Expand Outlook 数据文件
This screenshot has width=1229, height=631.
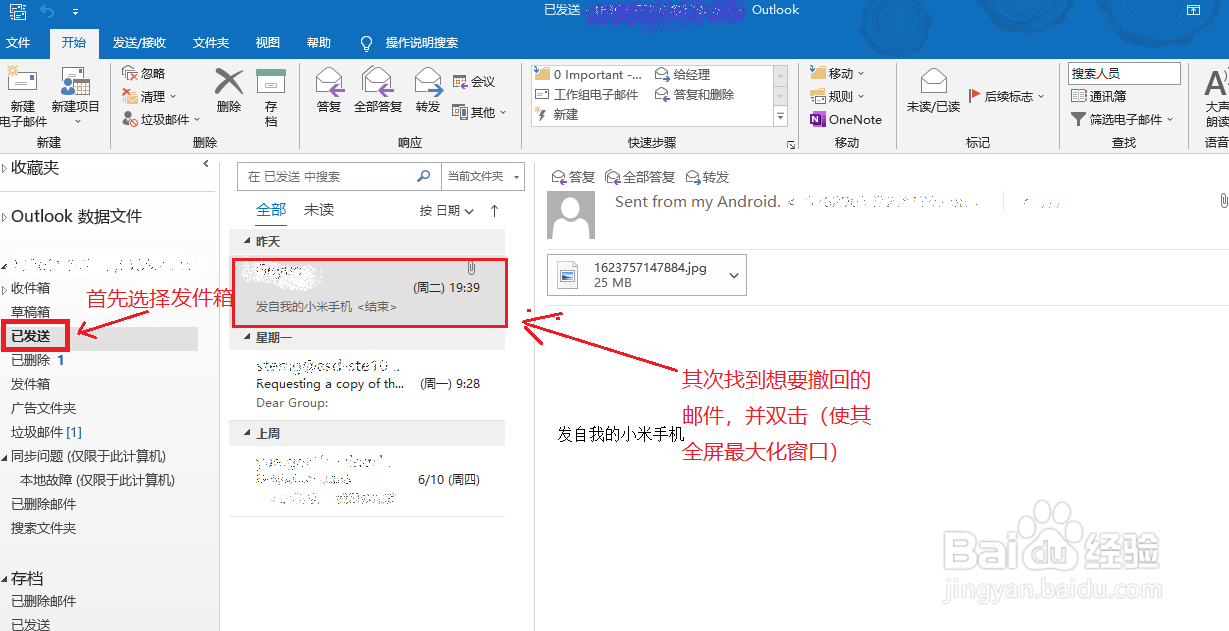click(x=5, y=217)
